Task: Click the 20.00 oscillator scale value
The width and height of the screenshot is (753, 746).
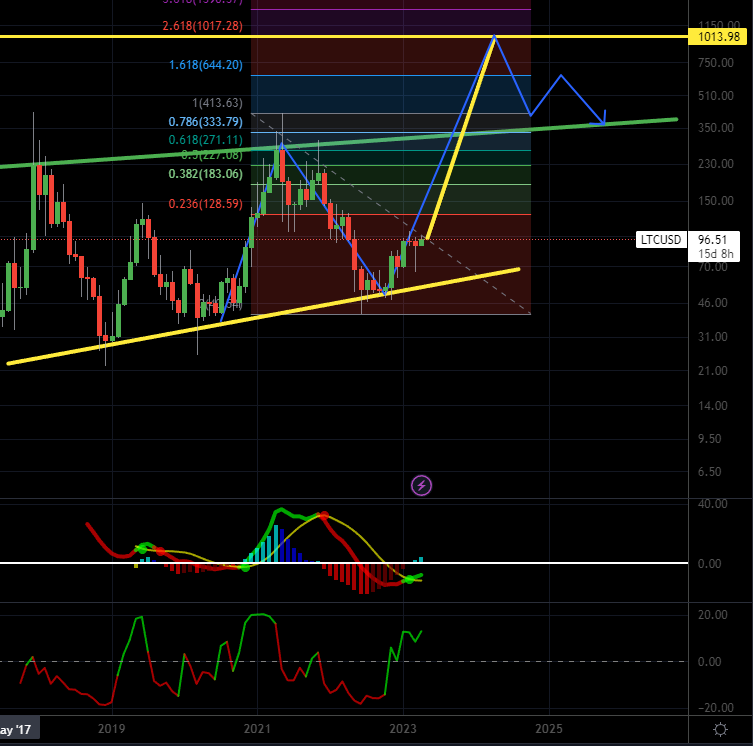Action: (x=713, y=615)
